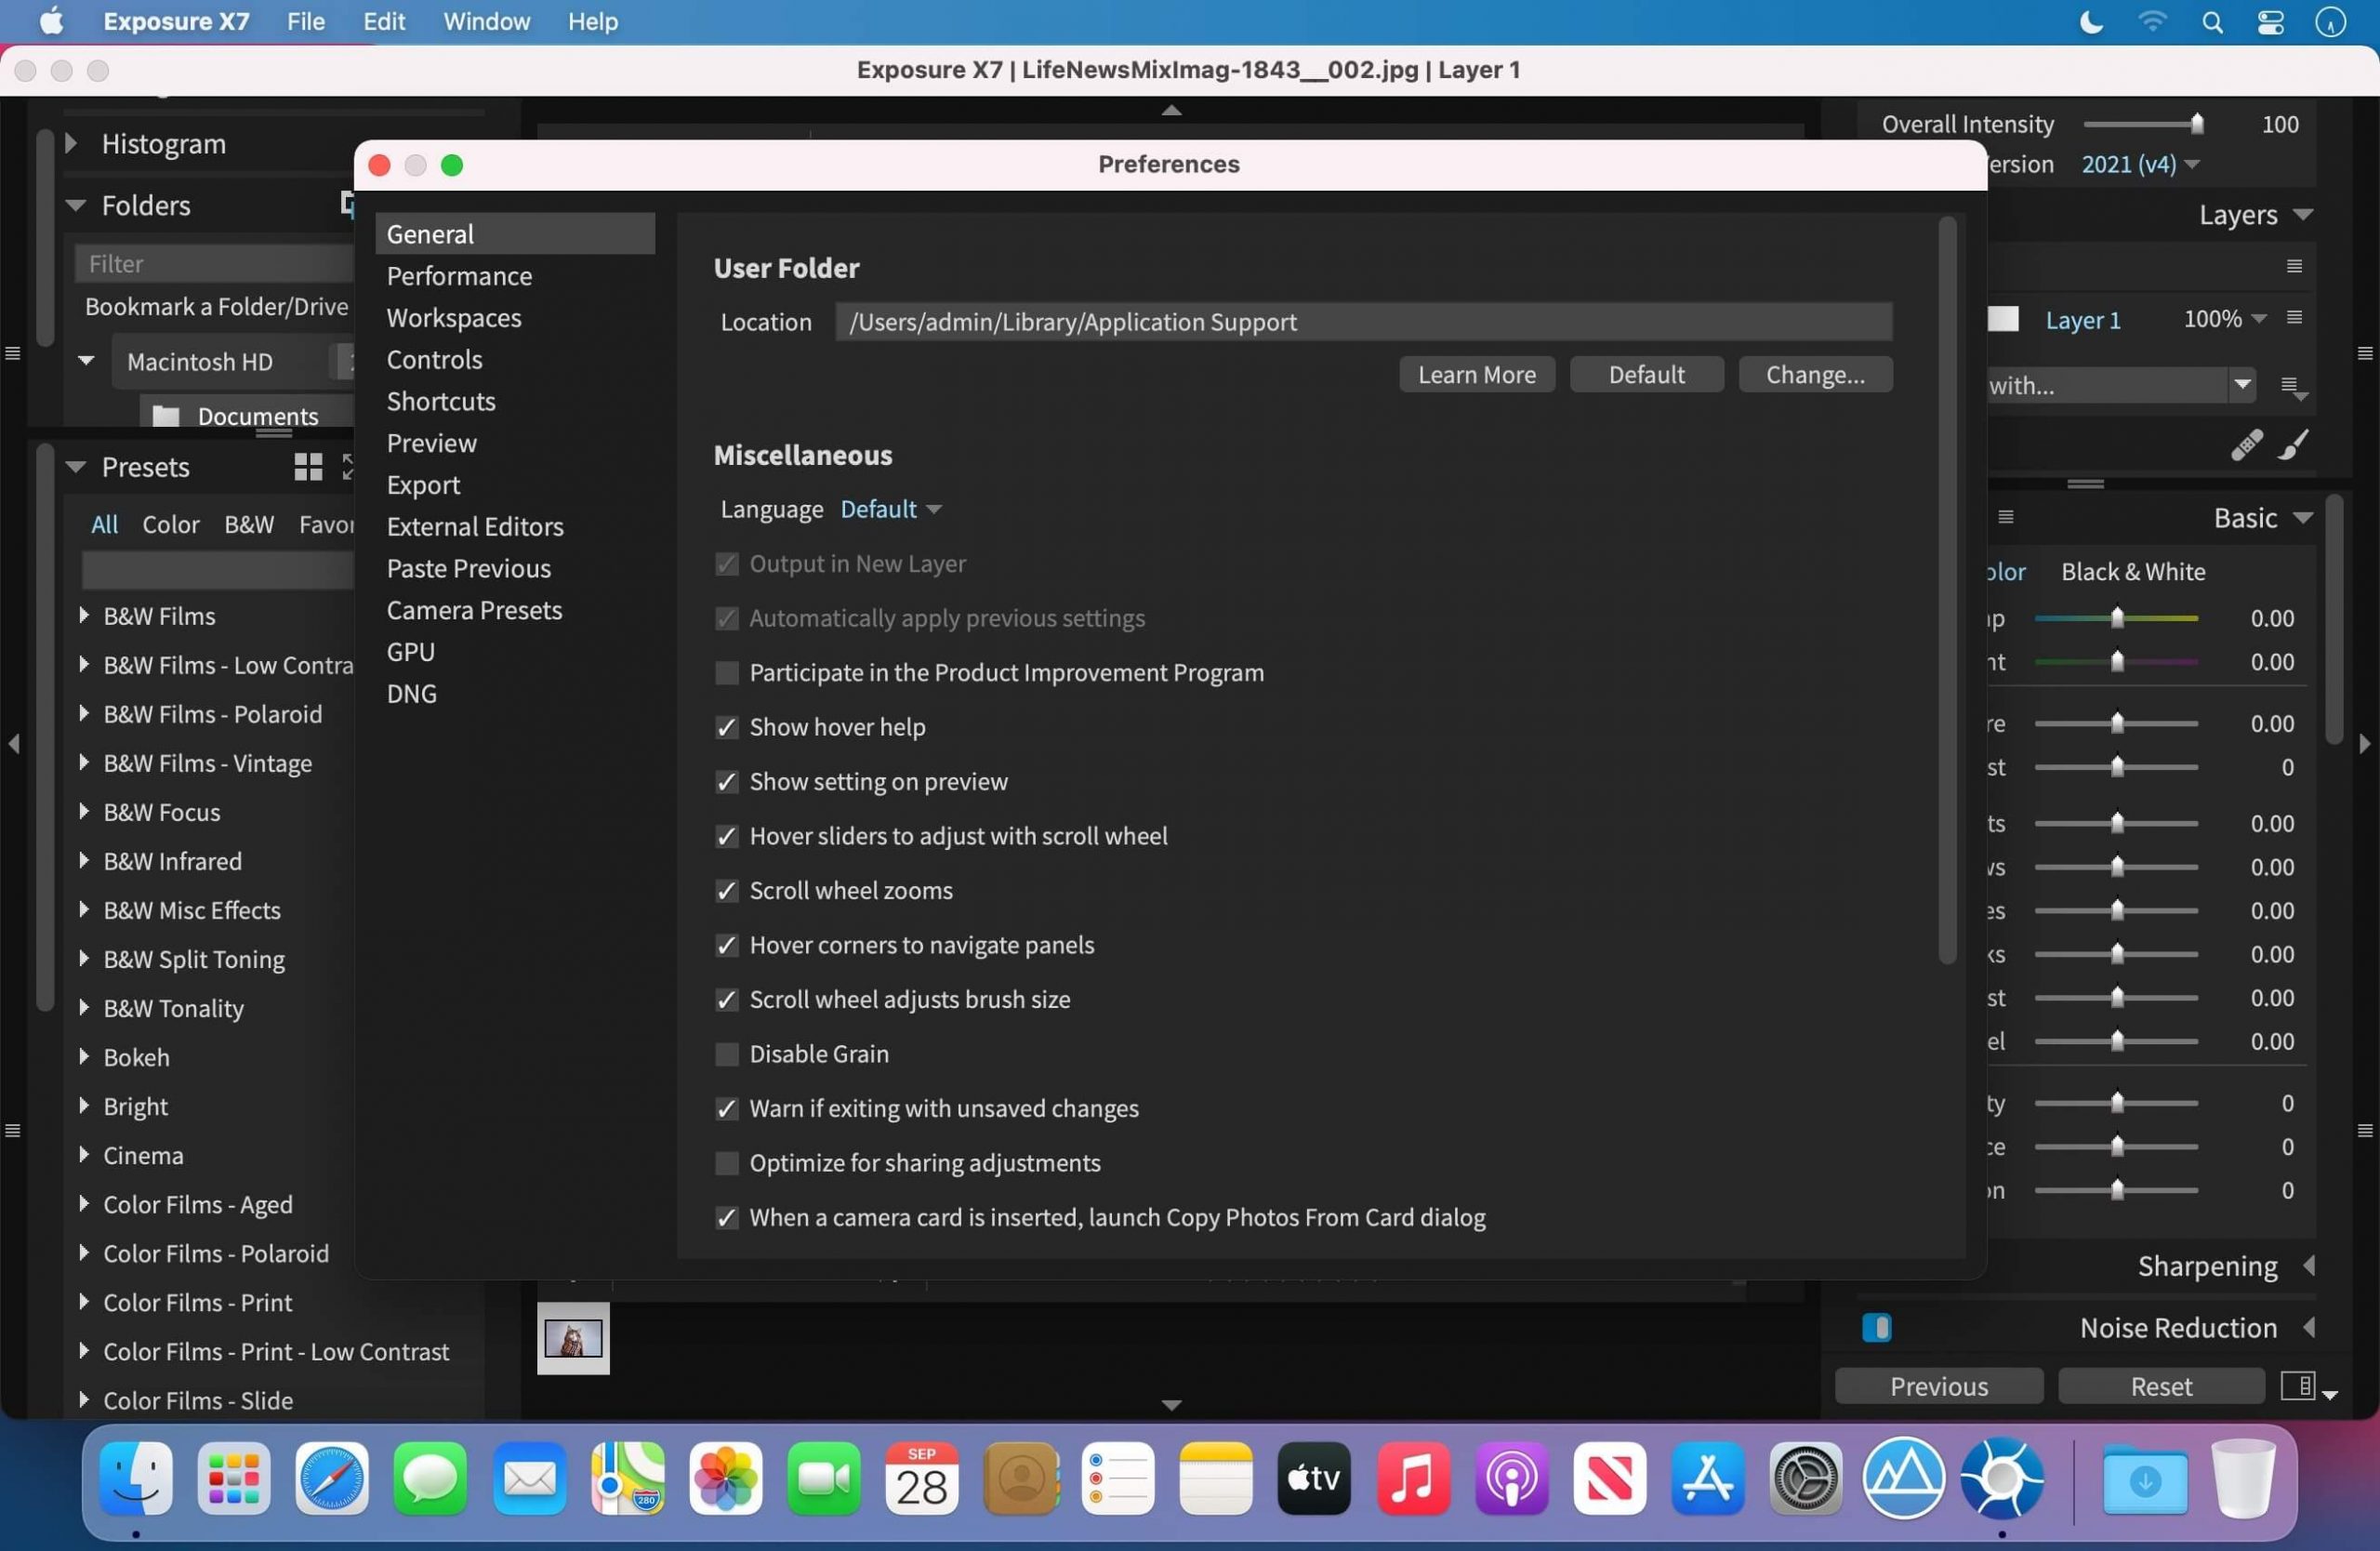Click the side-by-side compare view icon

pos(2297,1385)
